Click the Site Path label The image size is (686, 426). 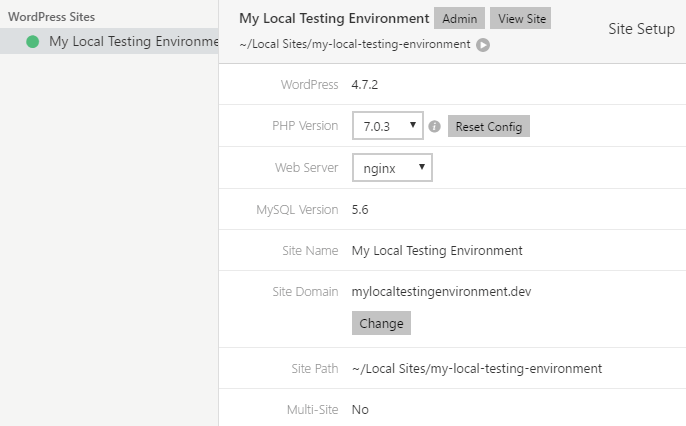point(315,369)
